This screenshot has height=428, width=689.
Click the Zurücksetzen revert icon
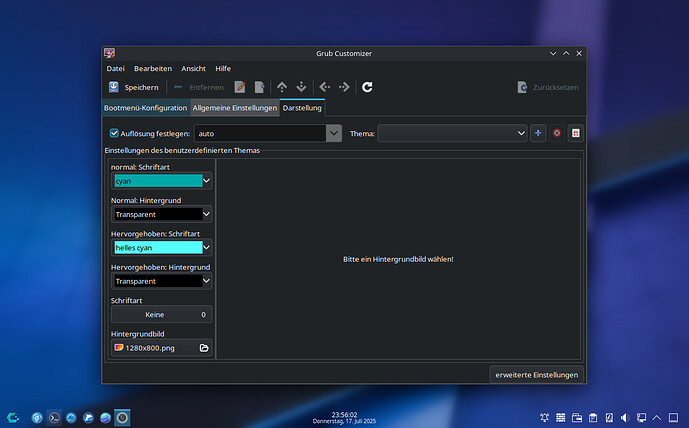coord(522,87)
